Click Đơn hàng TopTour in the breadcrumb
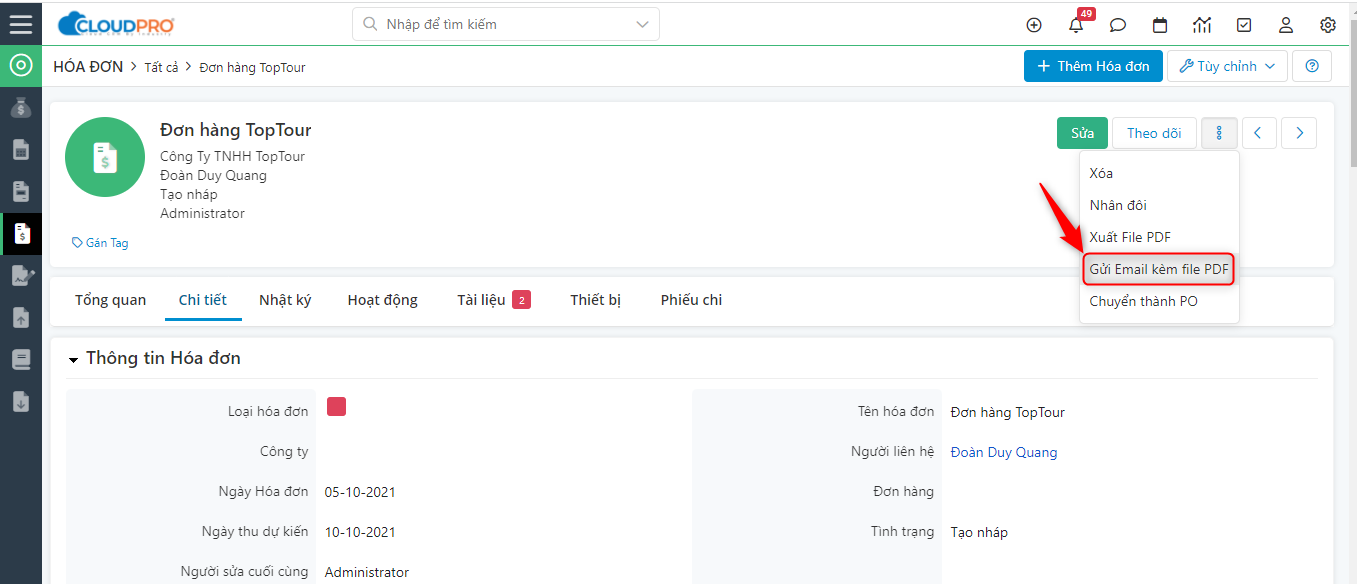 click(252, 67)
